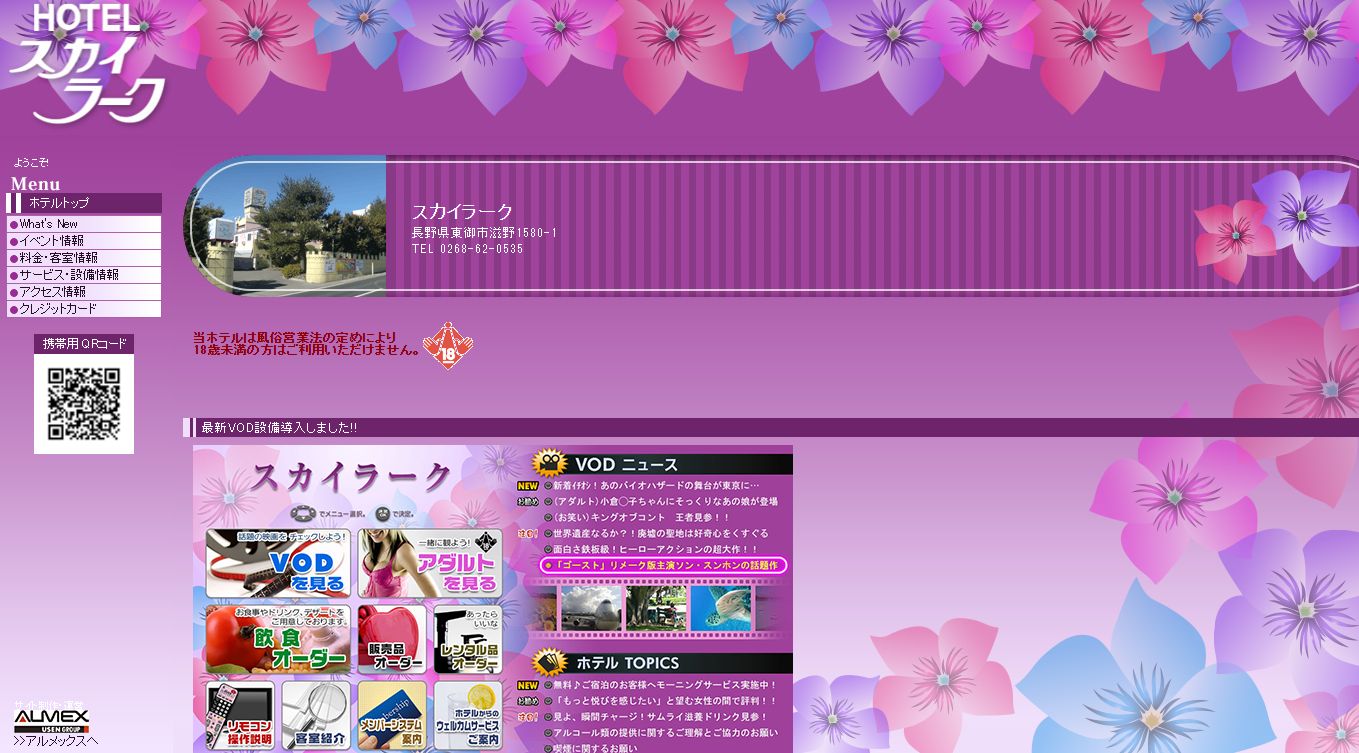This screenshot has height=753, width=1359.
Task: Open the 販売品オーダー tile
Action: (392, 640)
